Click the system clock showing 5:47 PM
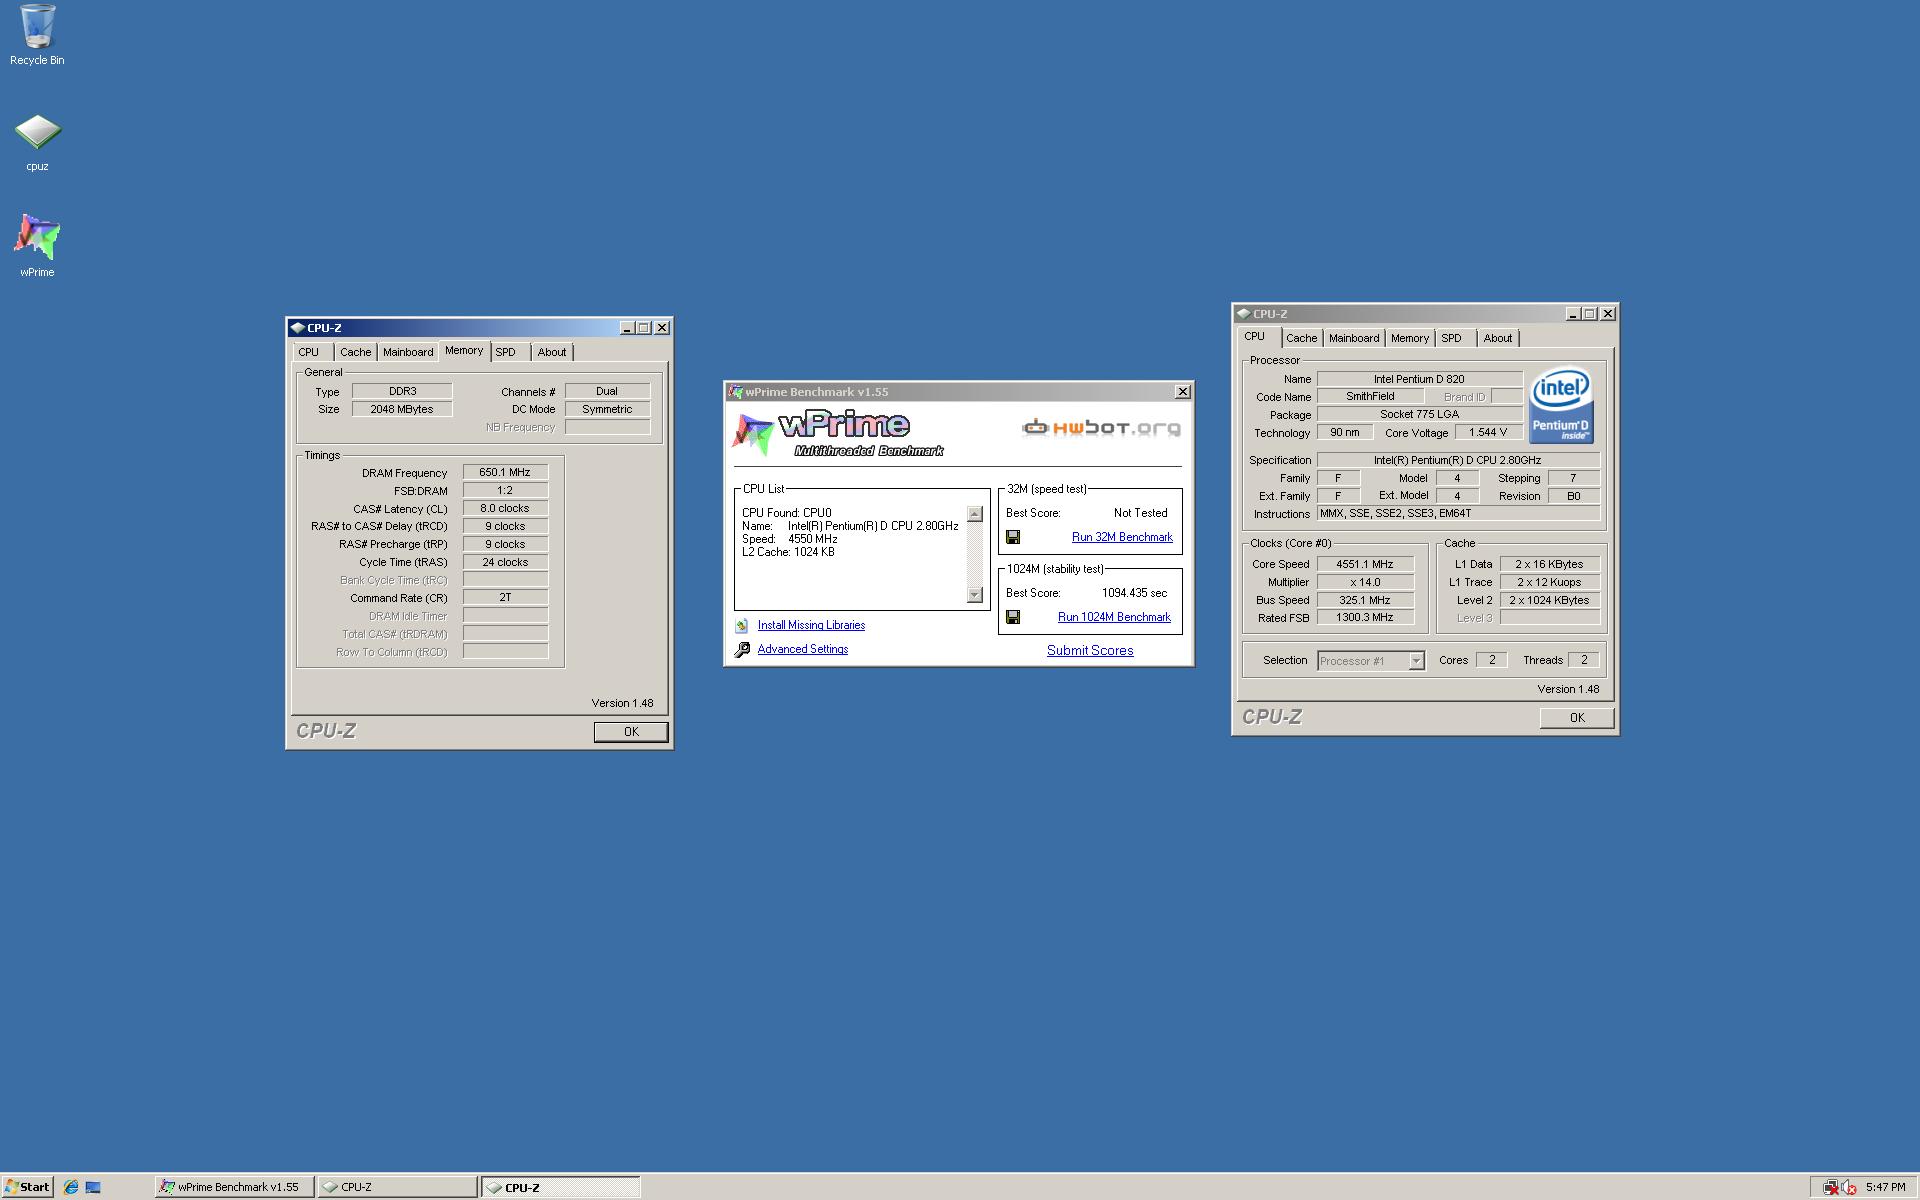 tap(1885, 1187)
